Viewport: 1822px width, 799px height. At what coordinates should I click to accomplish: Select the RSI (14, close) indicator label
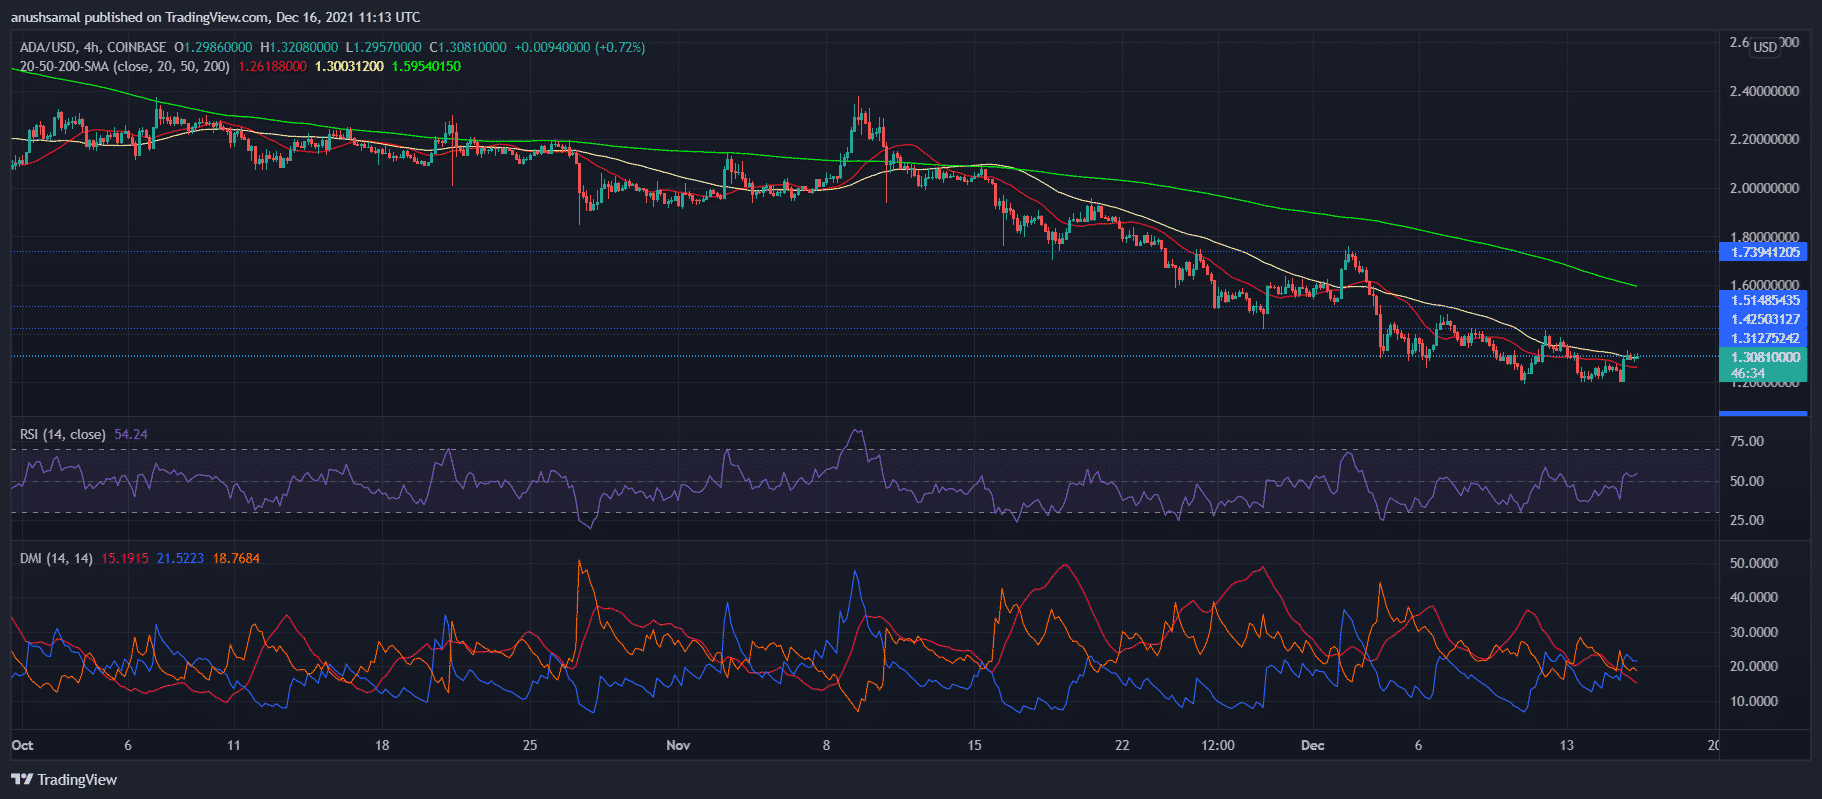[x=62, y=434]
